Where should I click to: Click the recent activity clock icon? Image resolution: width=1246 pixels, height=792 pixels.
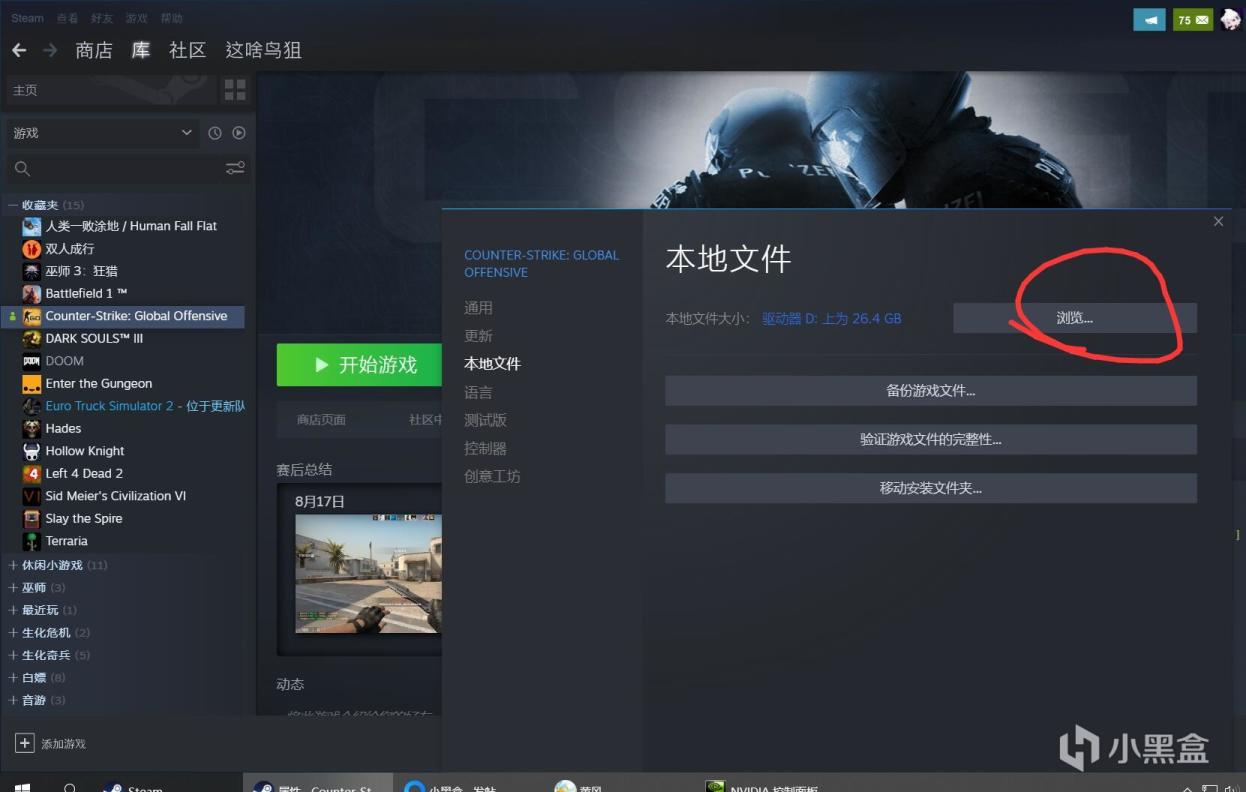pos(215,133)
